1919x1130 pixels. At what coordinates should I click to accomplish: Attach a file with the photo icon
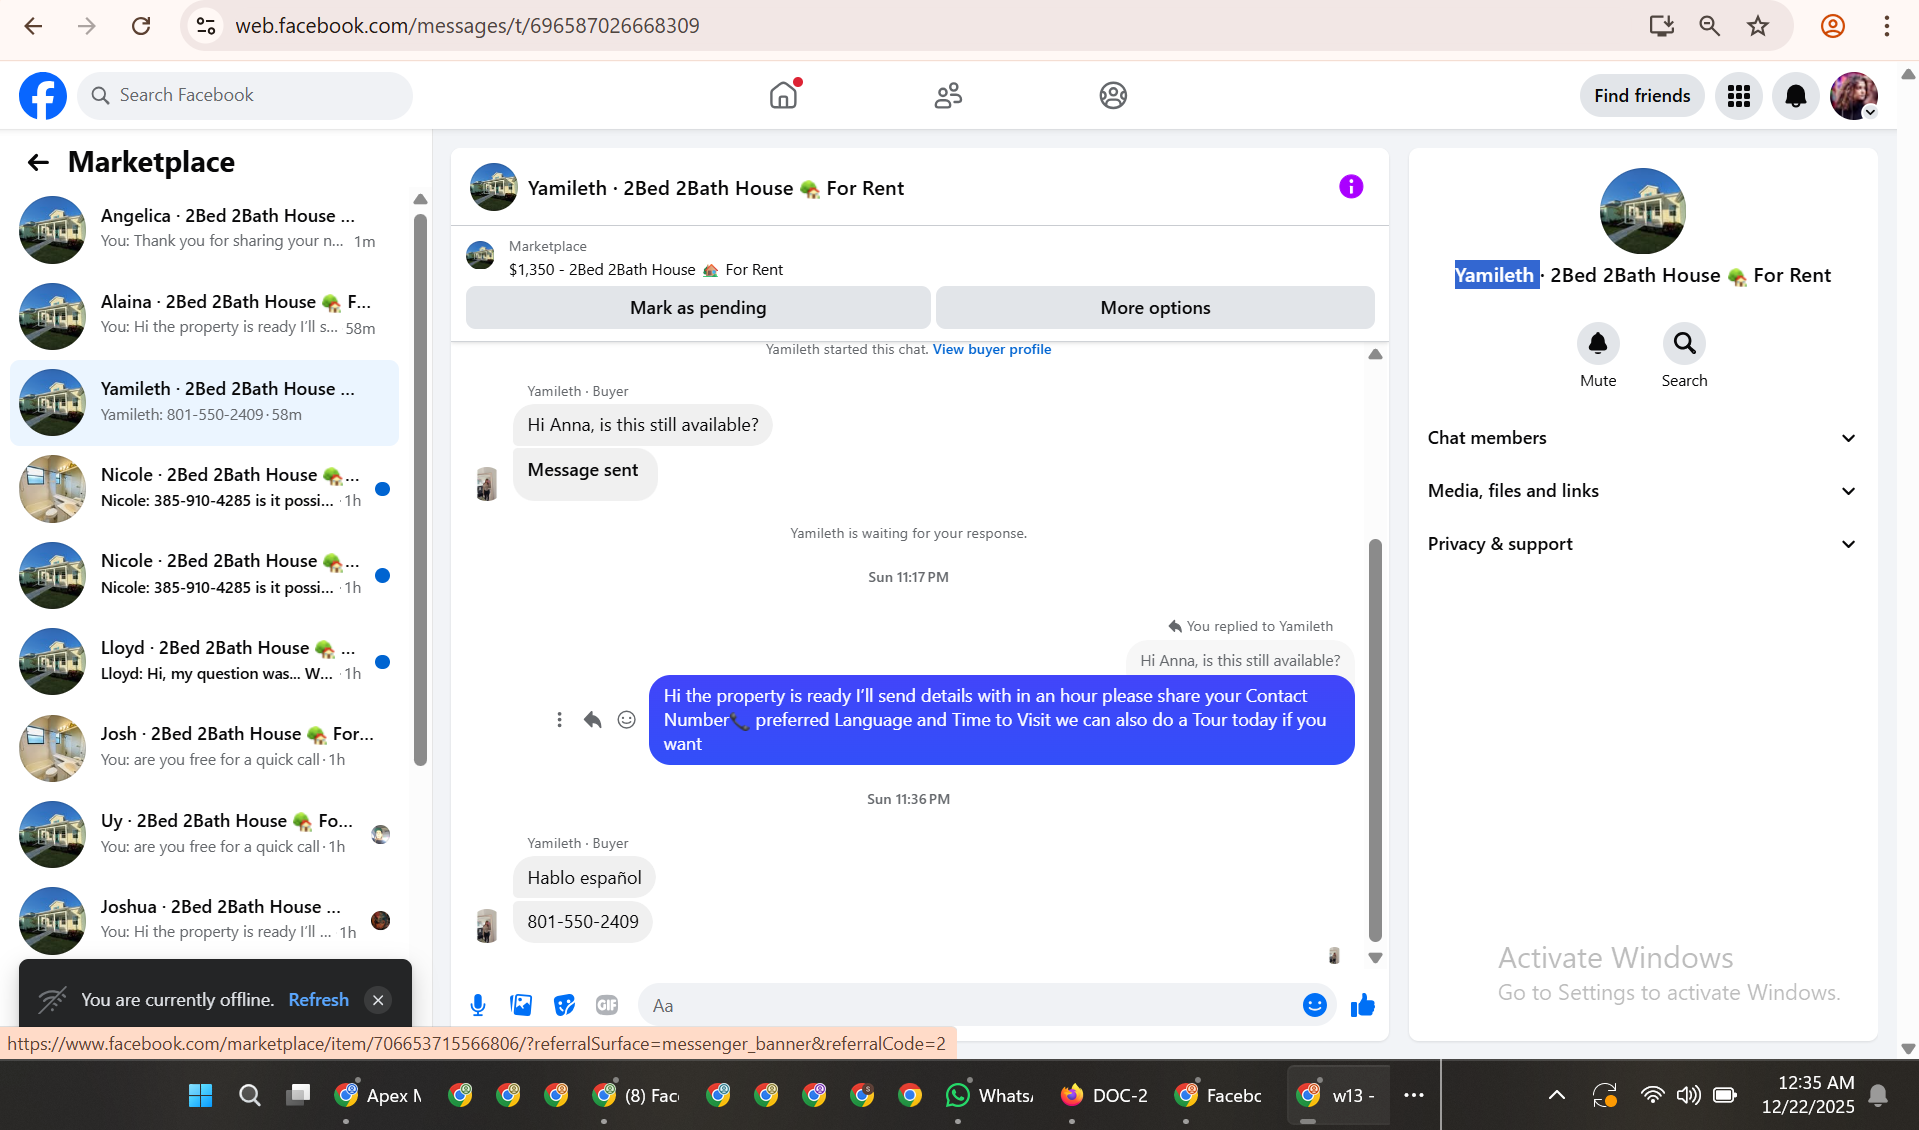tap(521, 1005)
